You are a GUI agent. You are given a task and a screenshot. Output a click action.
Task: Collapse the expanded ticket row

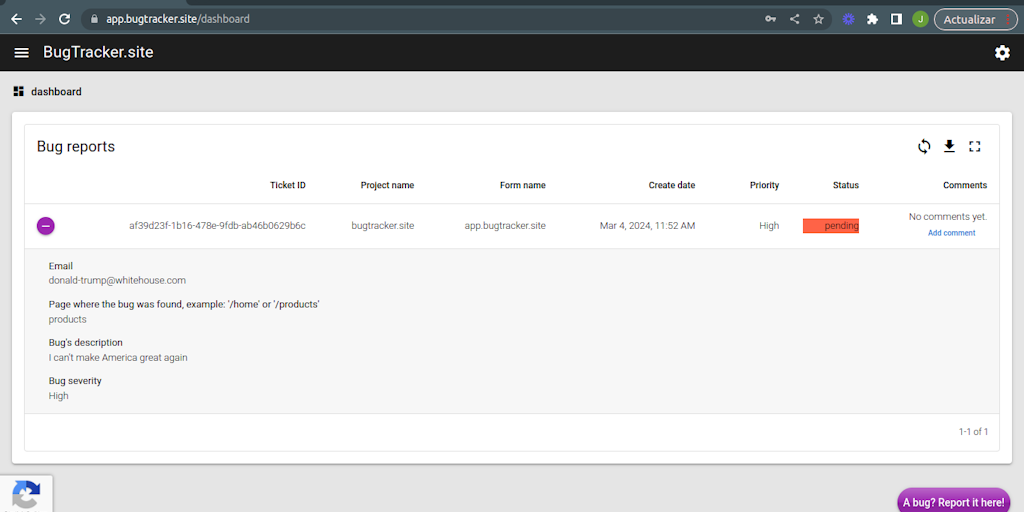pyautogui.click(x=46, y=226)
